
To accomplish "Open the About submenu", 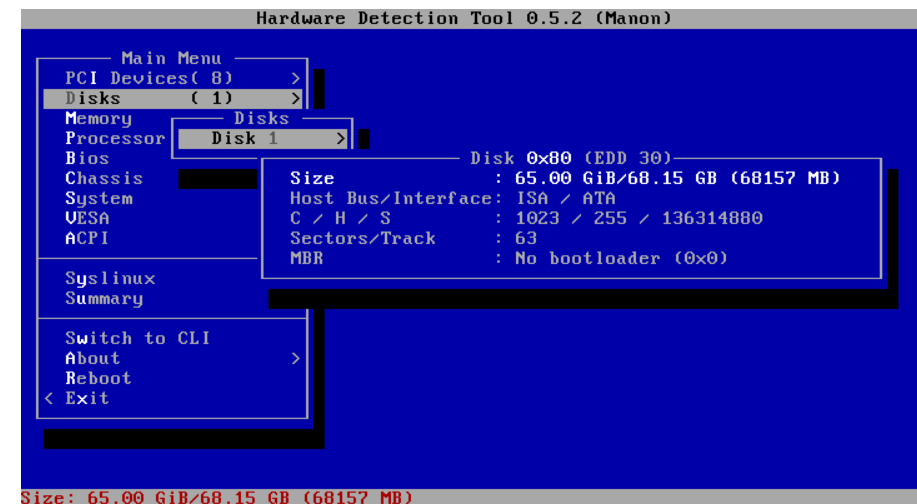I will [x=93, y=358].
